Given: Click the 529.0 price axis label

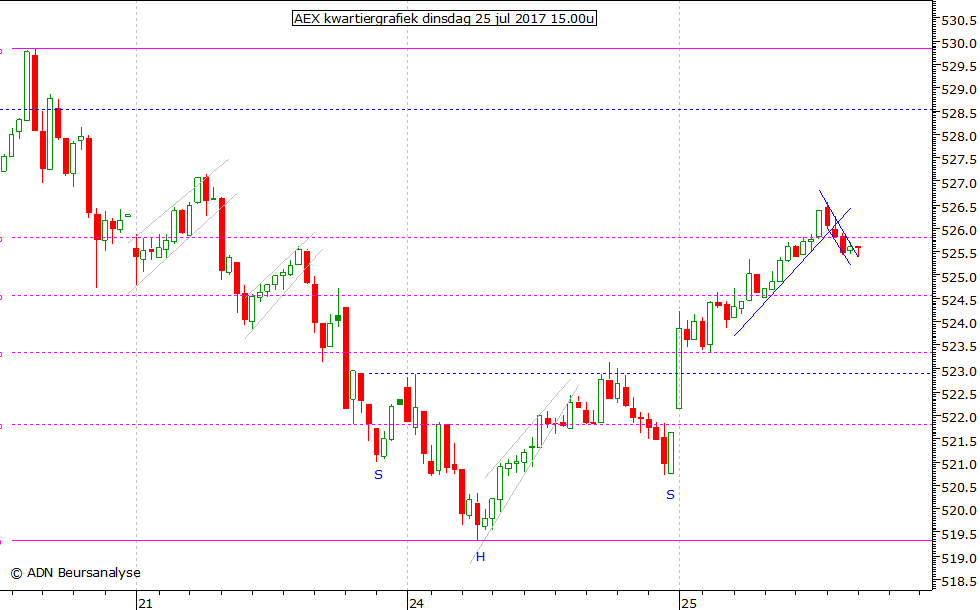Looking at the screenshot, I should [x=959, y=90].
